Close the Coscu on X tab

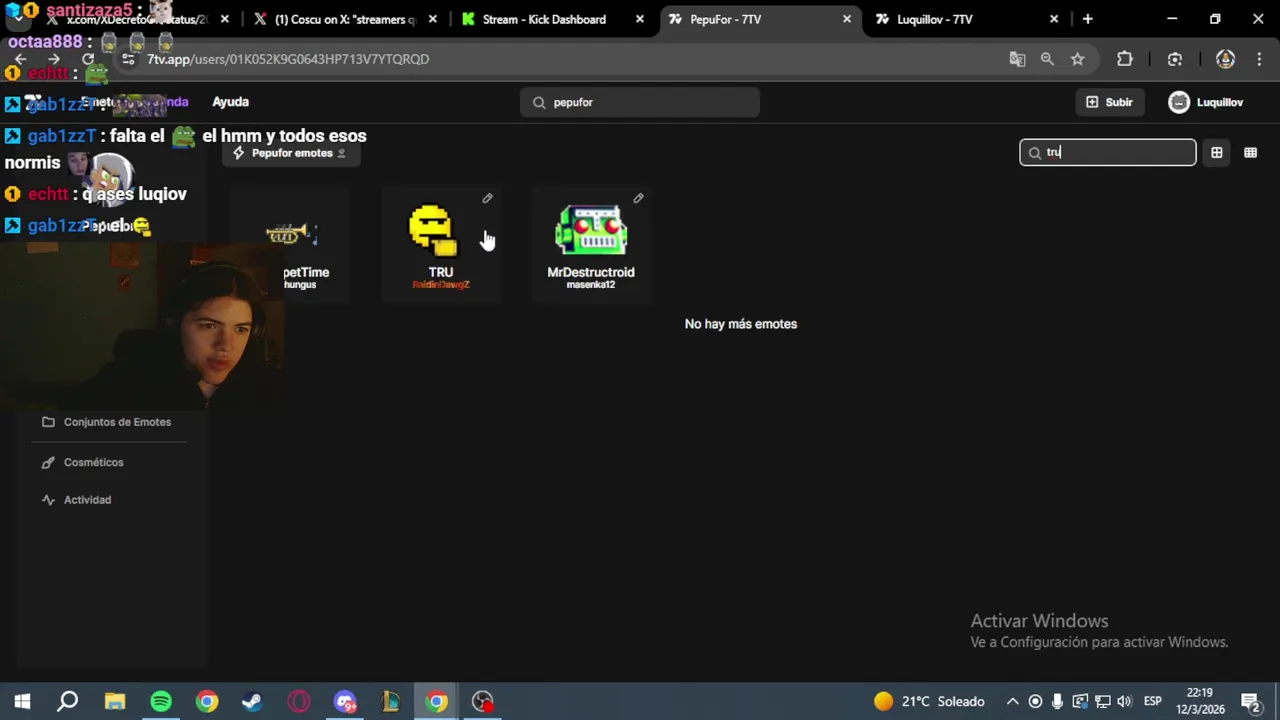click(432, 19)
